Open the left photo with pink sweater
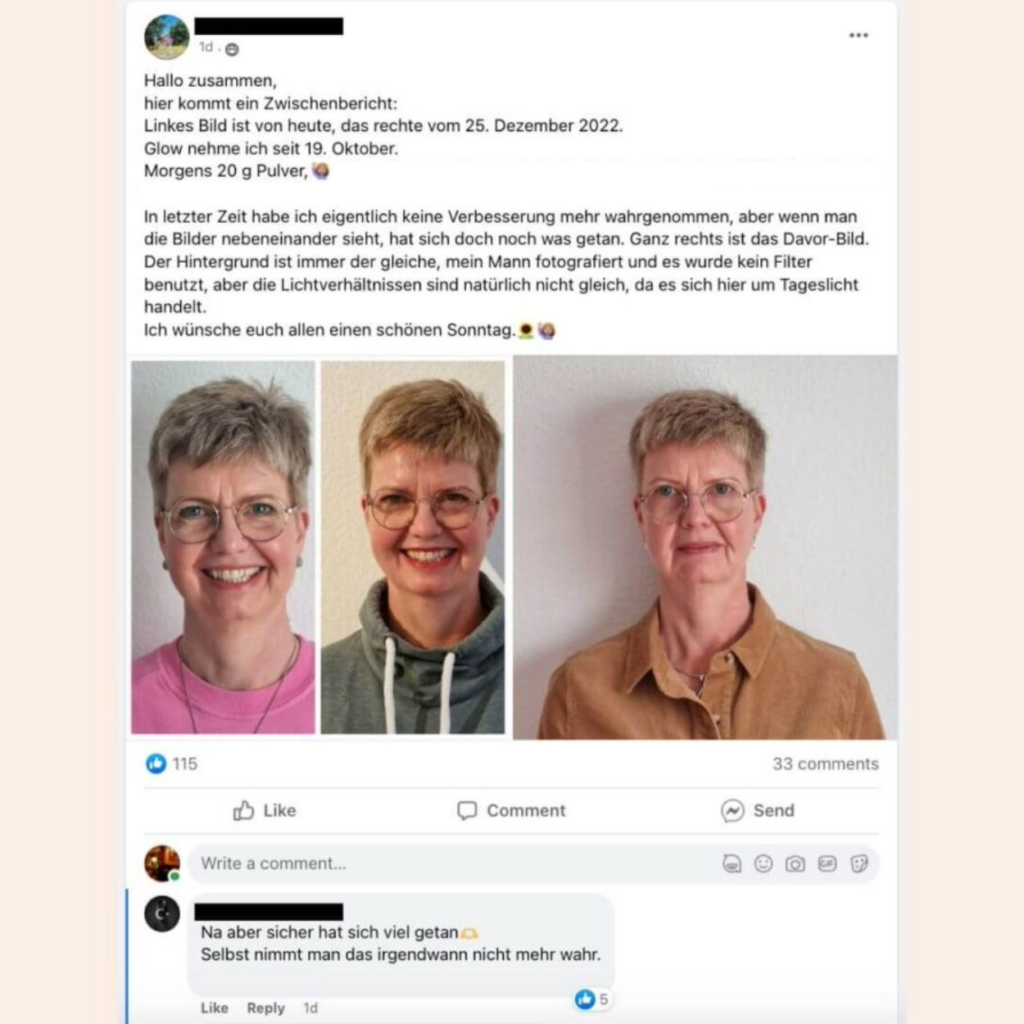1024x1024 pixels. [223, 547]
